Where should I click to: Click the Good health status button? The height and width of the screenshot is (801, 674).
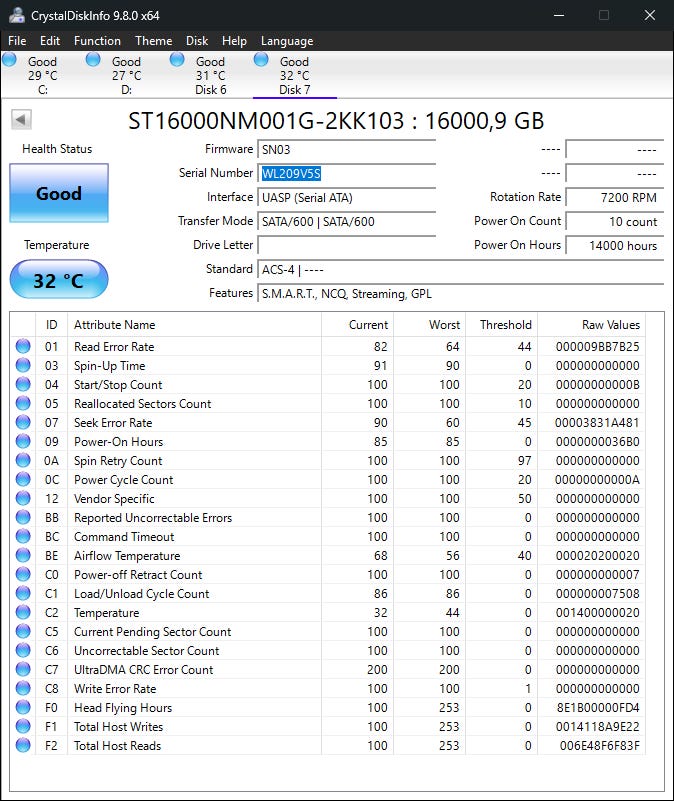click(58, 193)
